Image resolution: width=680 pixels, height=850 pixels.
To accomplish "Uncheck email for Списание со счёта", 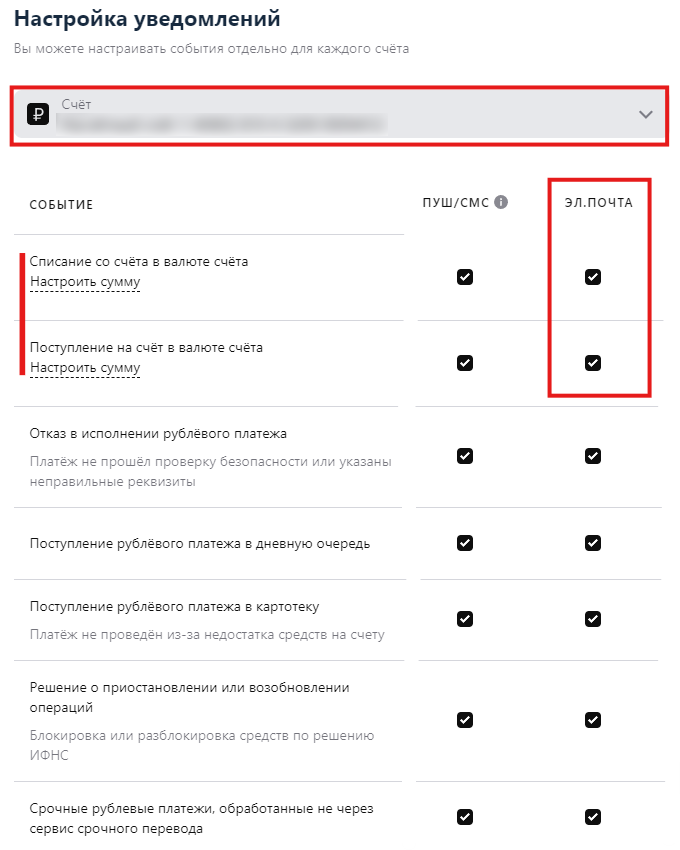I will point(593,277).
